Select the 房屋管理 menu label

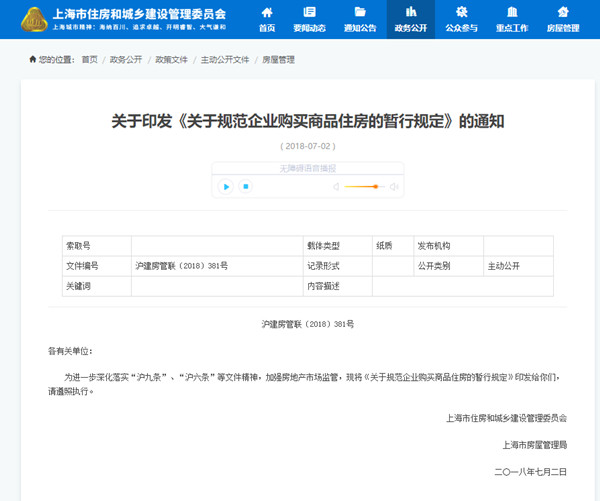[x=562, y=28]
